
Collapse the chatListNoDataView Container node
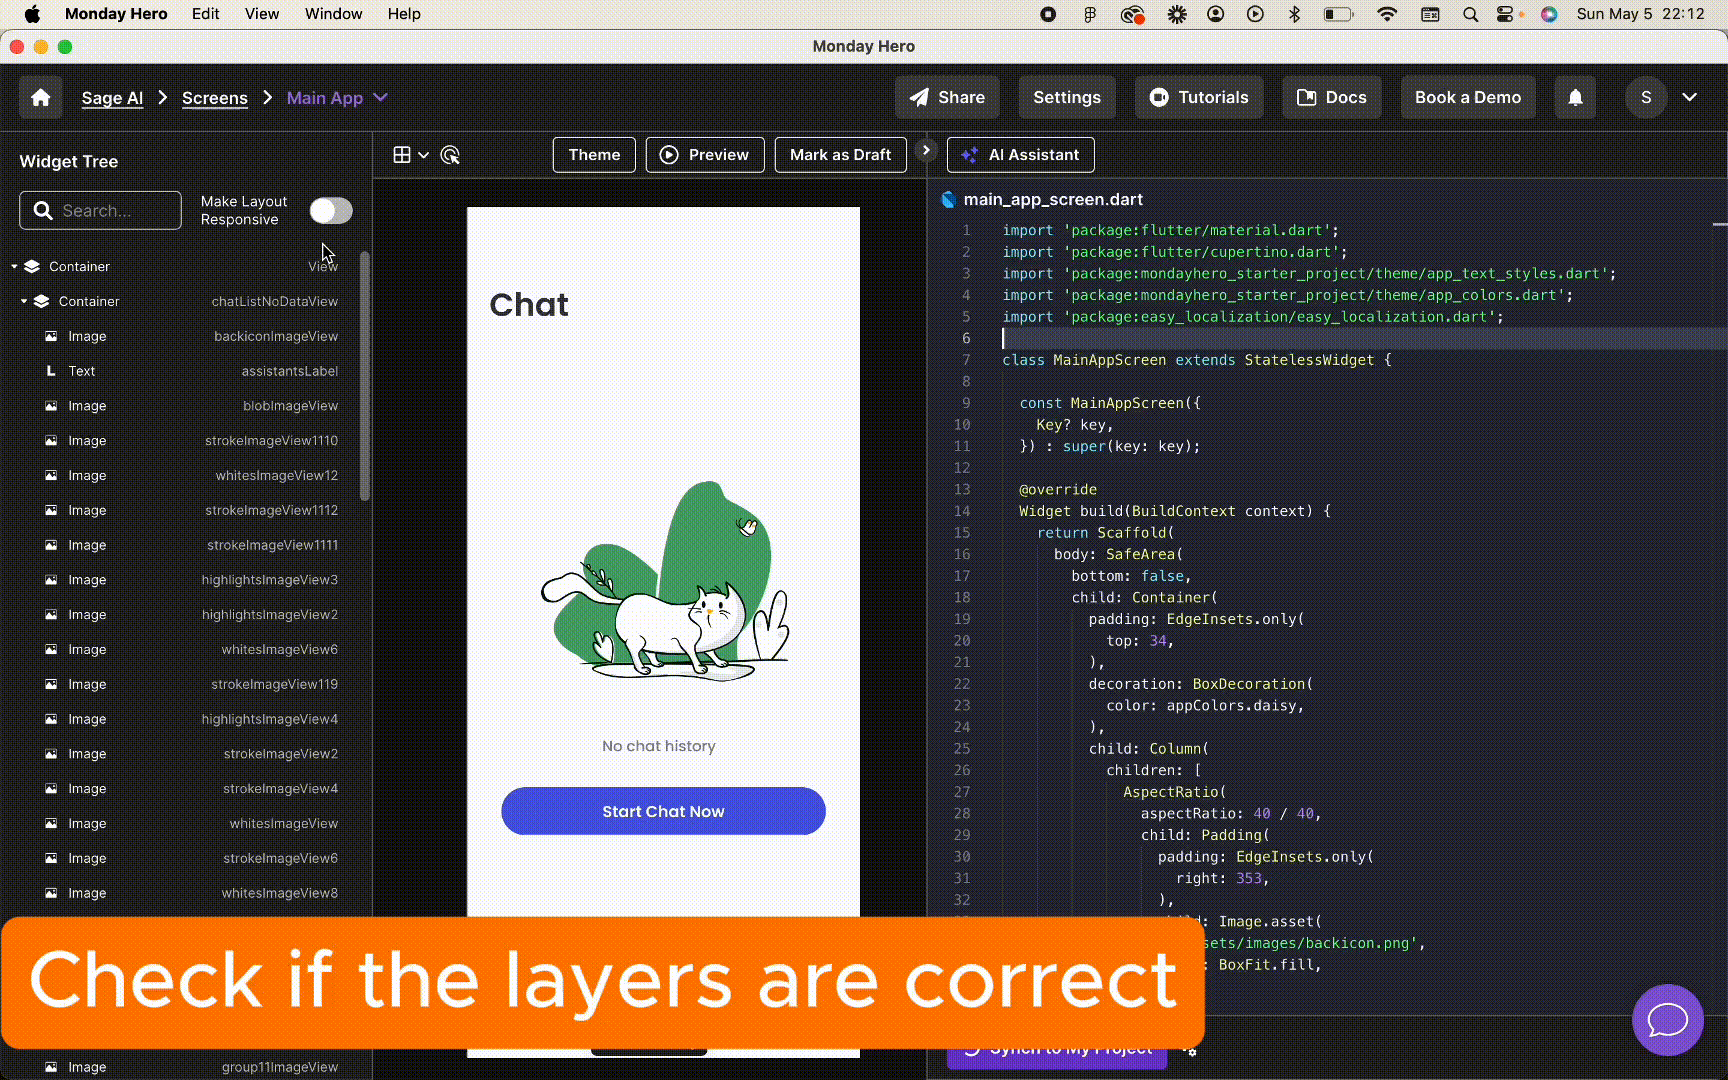click(x=24, y=301)
